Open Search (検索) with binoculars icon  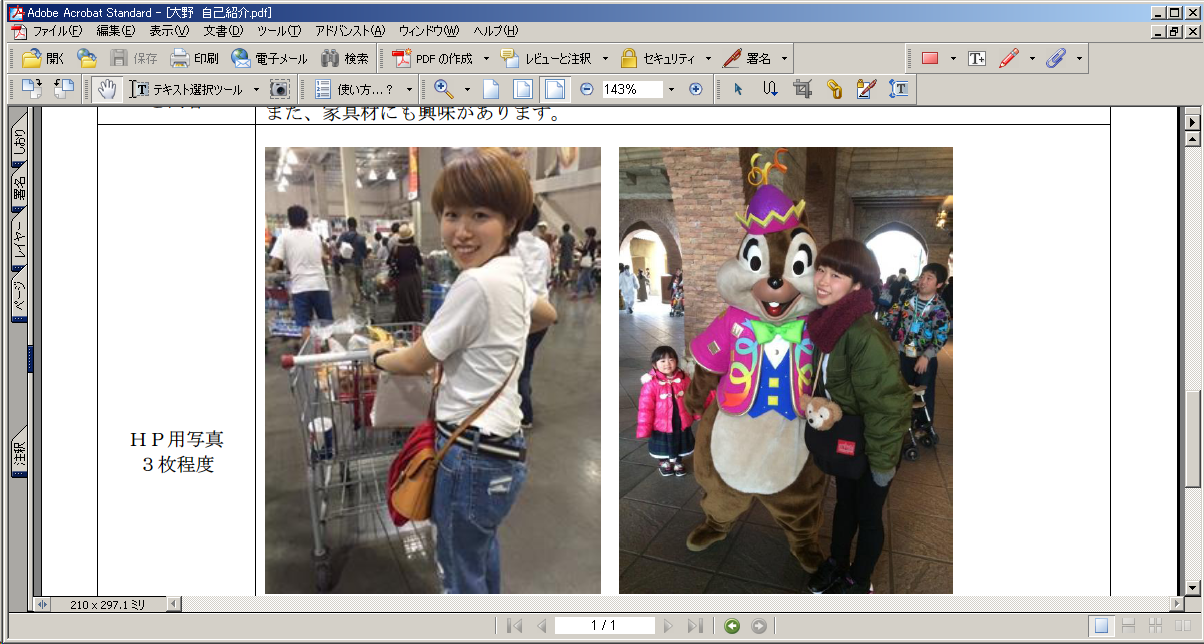pos(345,58)
